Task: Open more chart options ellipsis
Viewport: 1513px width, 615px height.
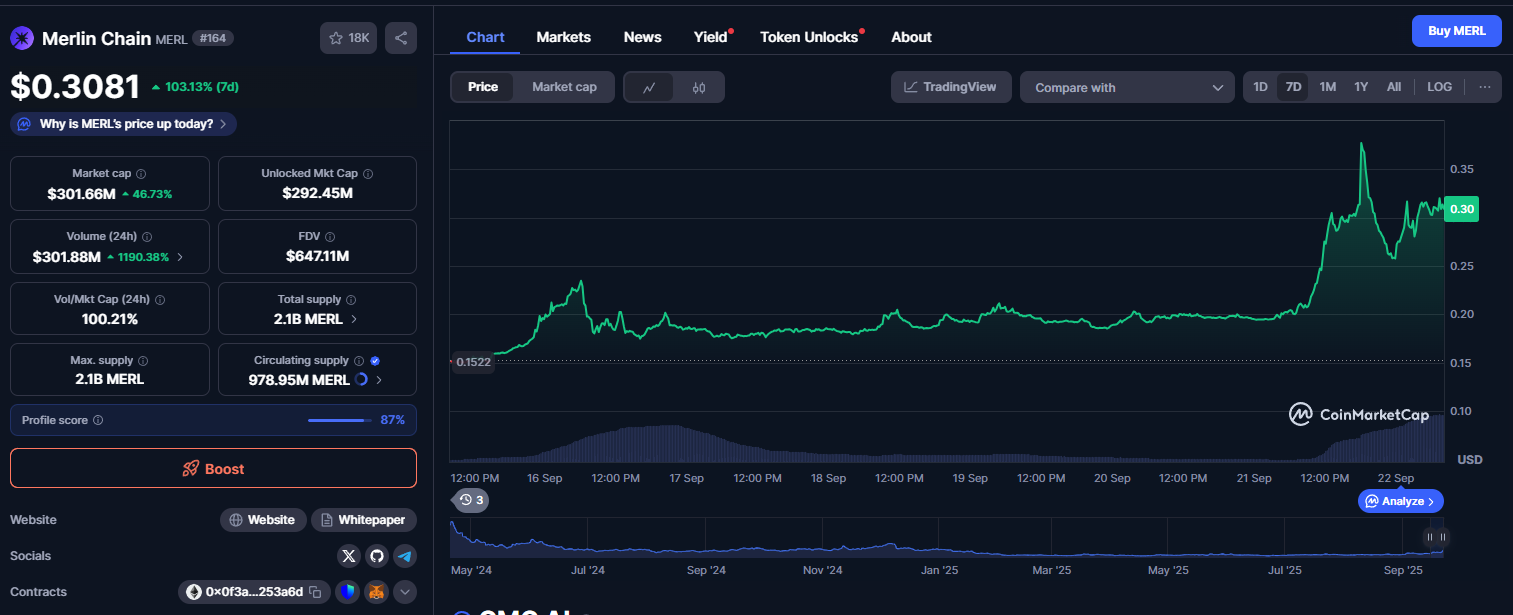Action: 1484,87
